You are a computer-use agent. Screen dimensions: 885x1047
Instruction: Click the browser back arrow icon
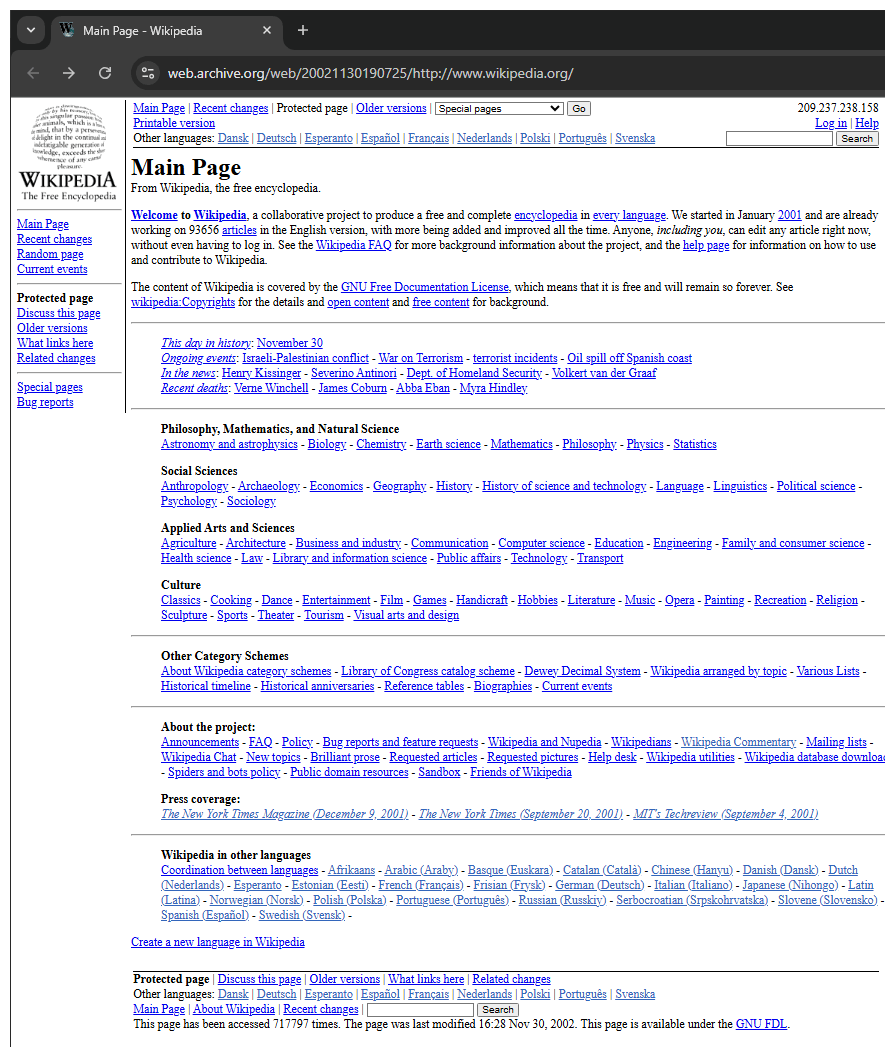(x=32, y=73)
